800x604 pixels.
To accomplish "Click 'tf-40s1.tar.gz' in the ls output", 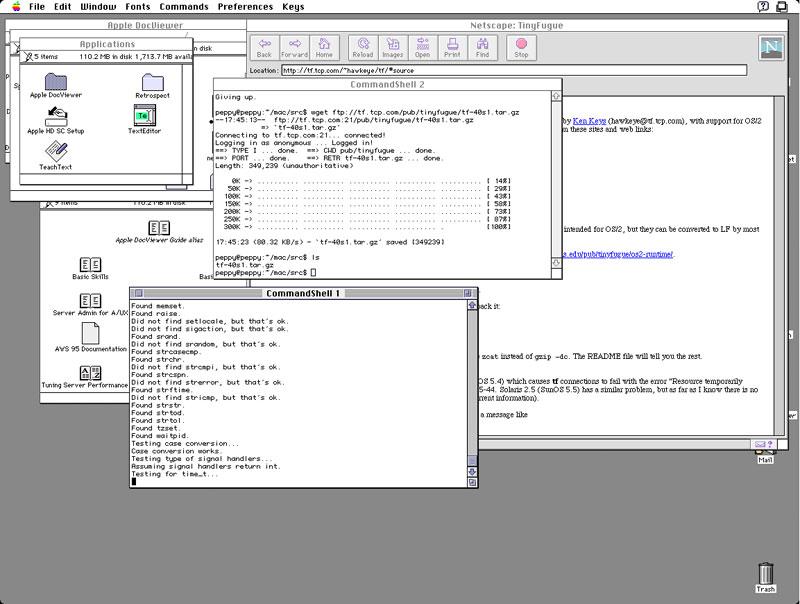I will pyautogui.click(x=244, y=265).
